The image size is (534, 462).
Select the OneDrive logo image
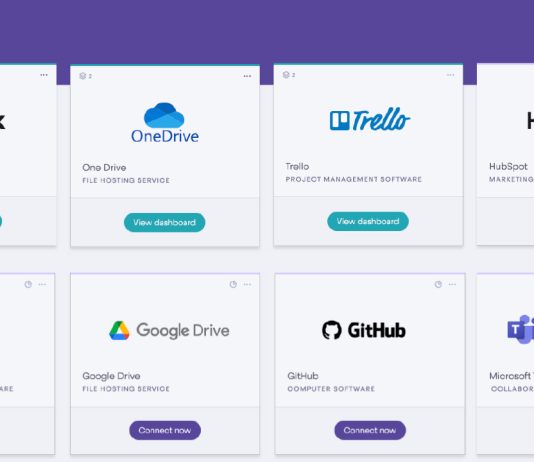[x=165, y=123]
